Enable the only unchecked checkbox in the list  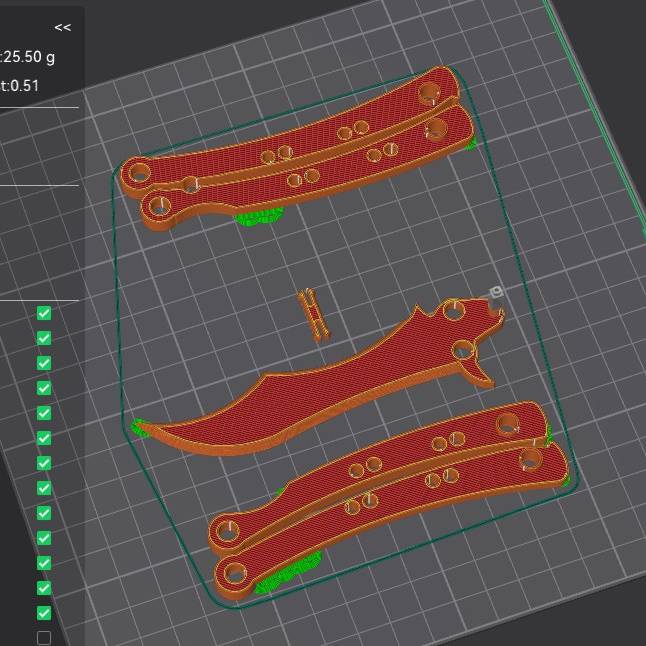click(44, 638)
